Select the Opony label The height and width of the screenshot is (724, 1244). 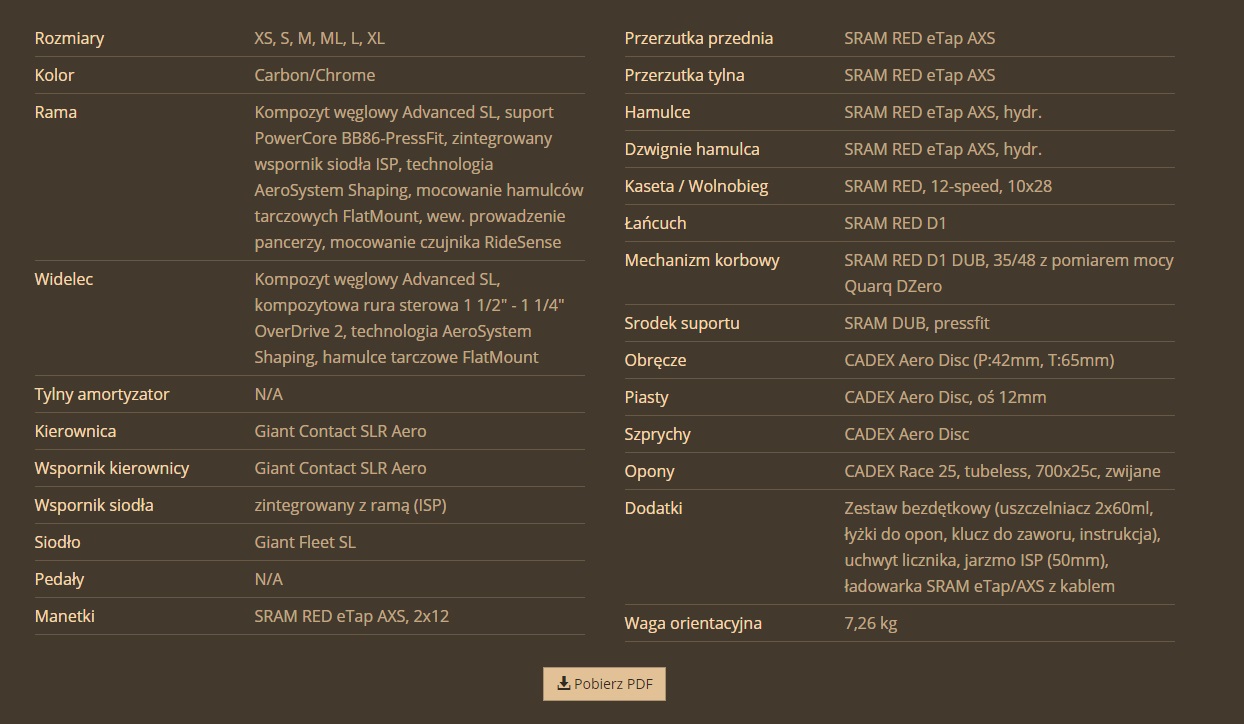(x=650, y=471)
